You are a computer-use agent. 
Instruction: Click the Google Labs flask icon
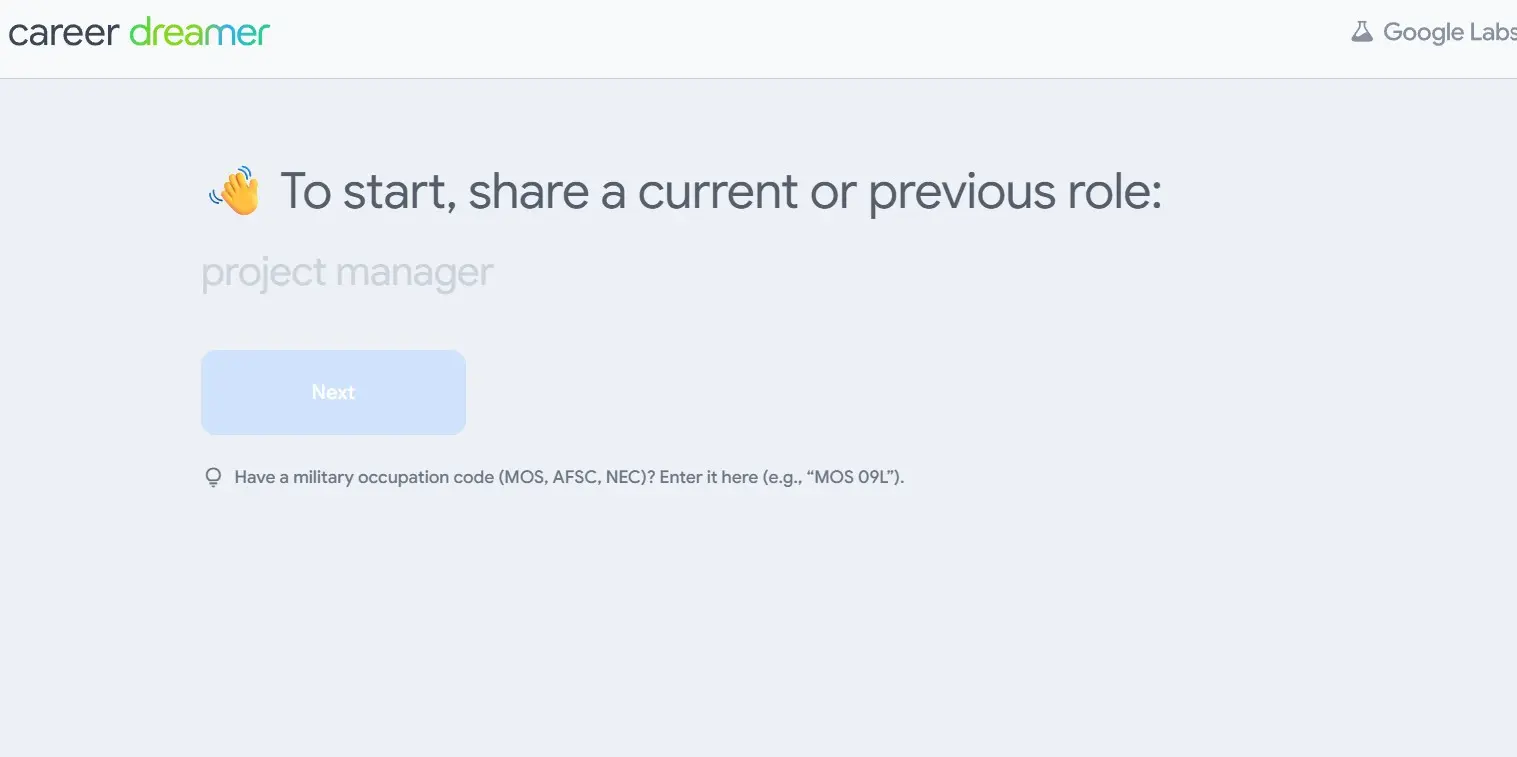pos(1362,32)
